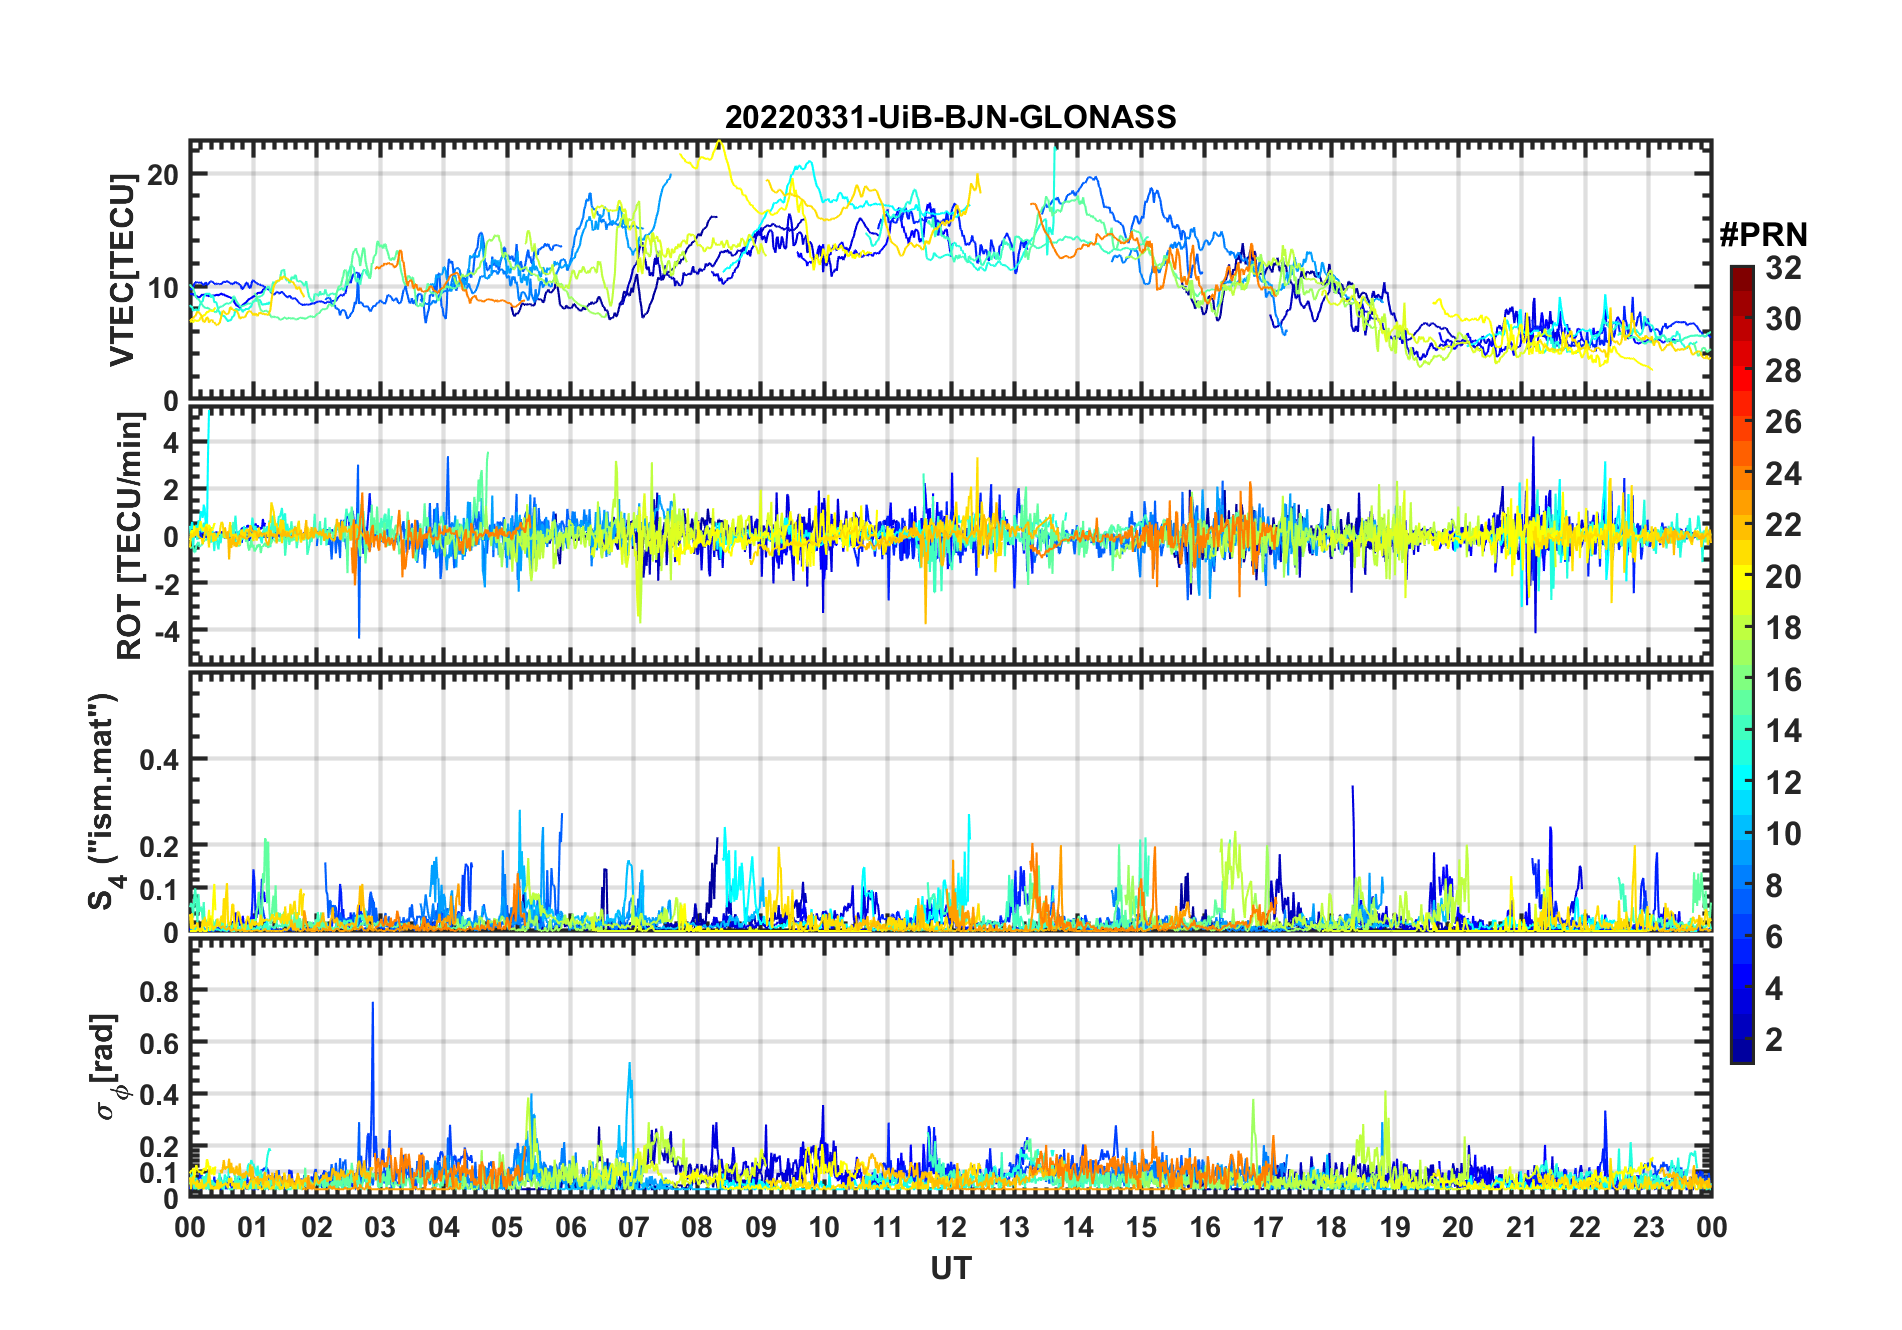Click the ROT [TECU/min] y-axis label
The height and width of the screenshot is (1330, 1902).
(x=129, y=536)
